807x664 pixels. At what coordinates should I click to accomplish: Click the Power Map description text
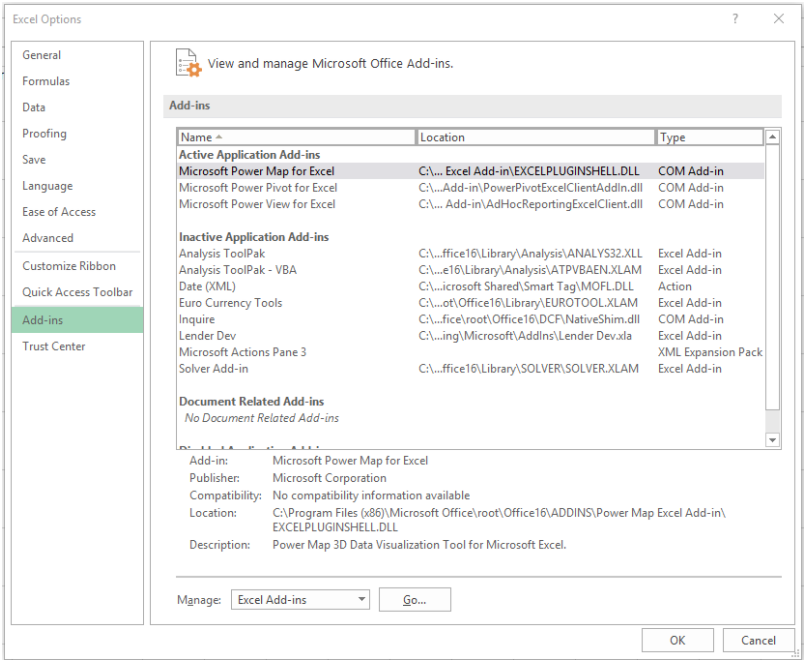[419, 545]
